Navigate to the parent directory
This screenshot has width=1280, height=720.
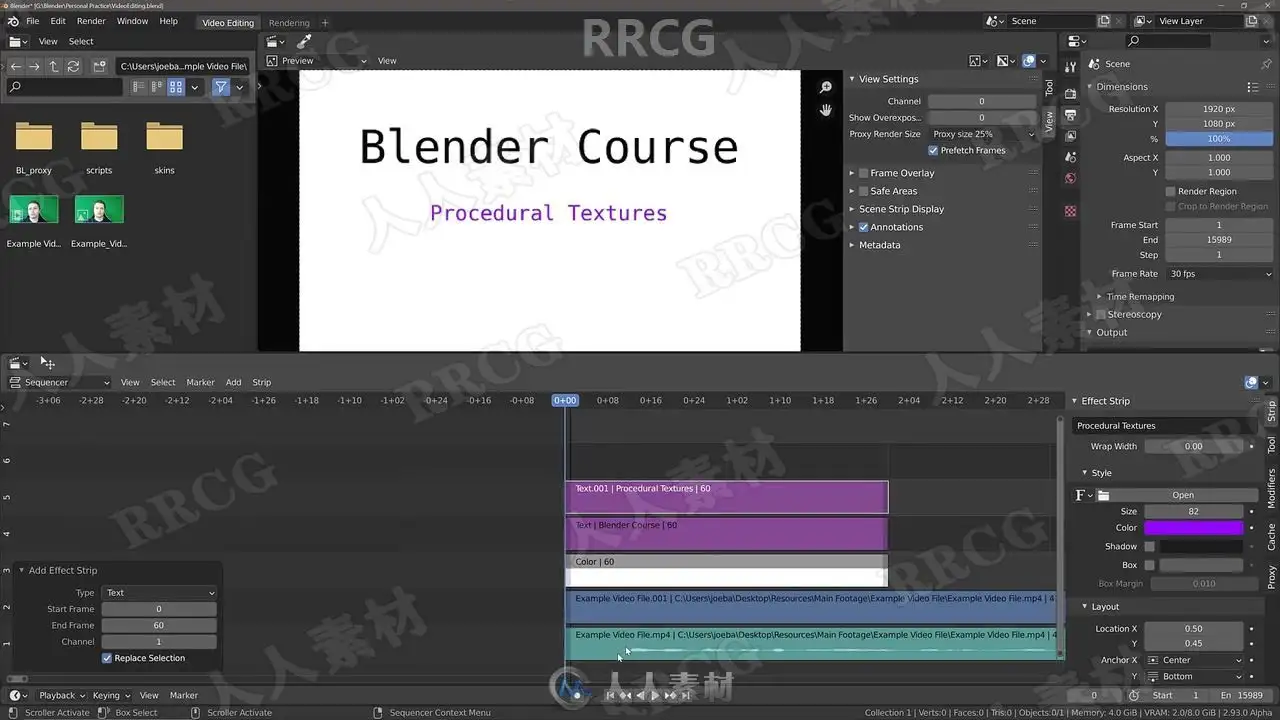pos(54,66)
